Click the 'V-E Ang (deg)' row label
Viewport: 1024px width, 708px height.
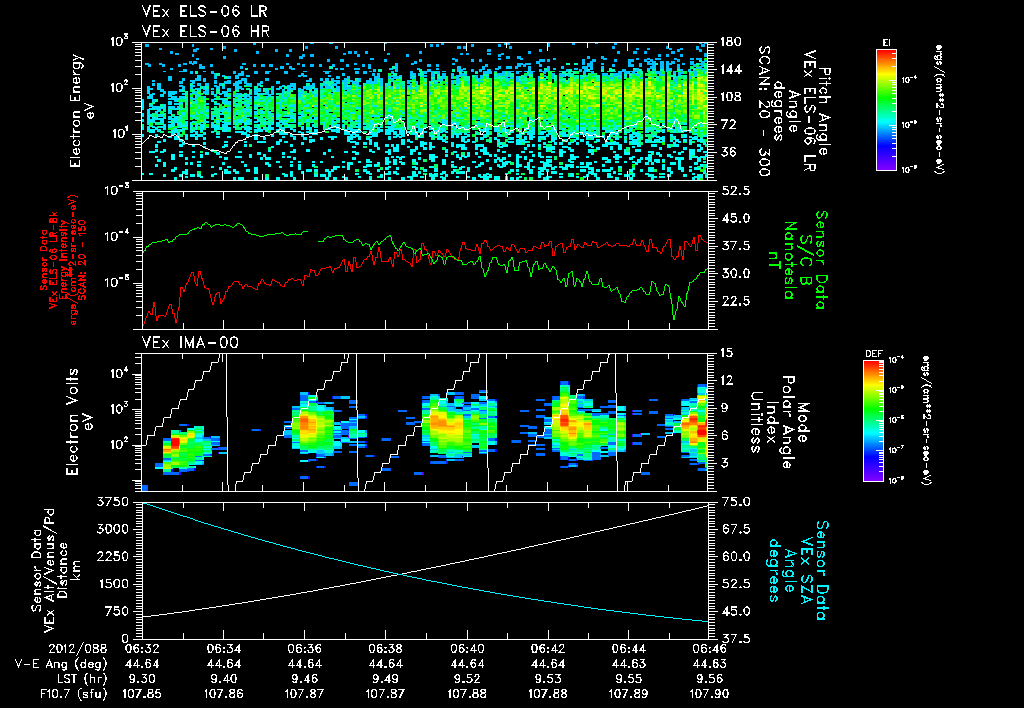pos(61,664)
